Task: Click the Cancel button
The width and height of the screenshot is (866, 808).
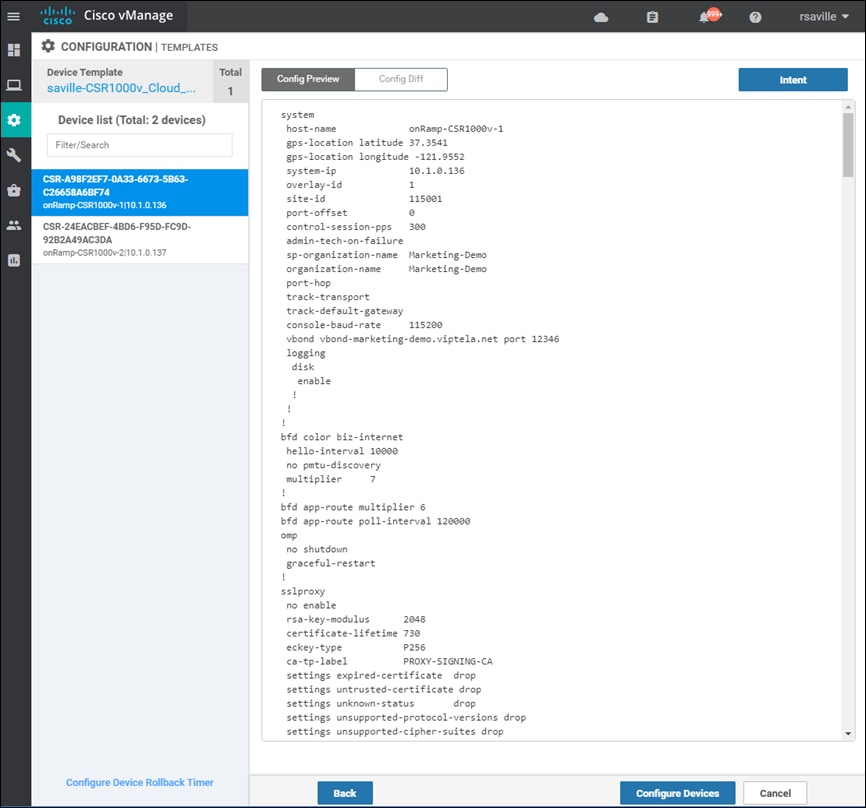Action: point(775,793)
